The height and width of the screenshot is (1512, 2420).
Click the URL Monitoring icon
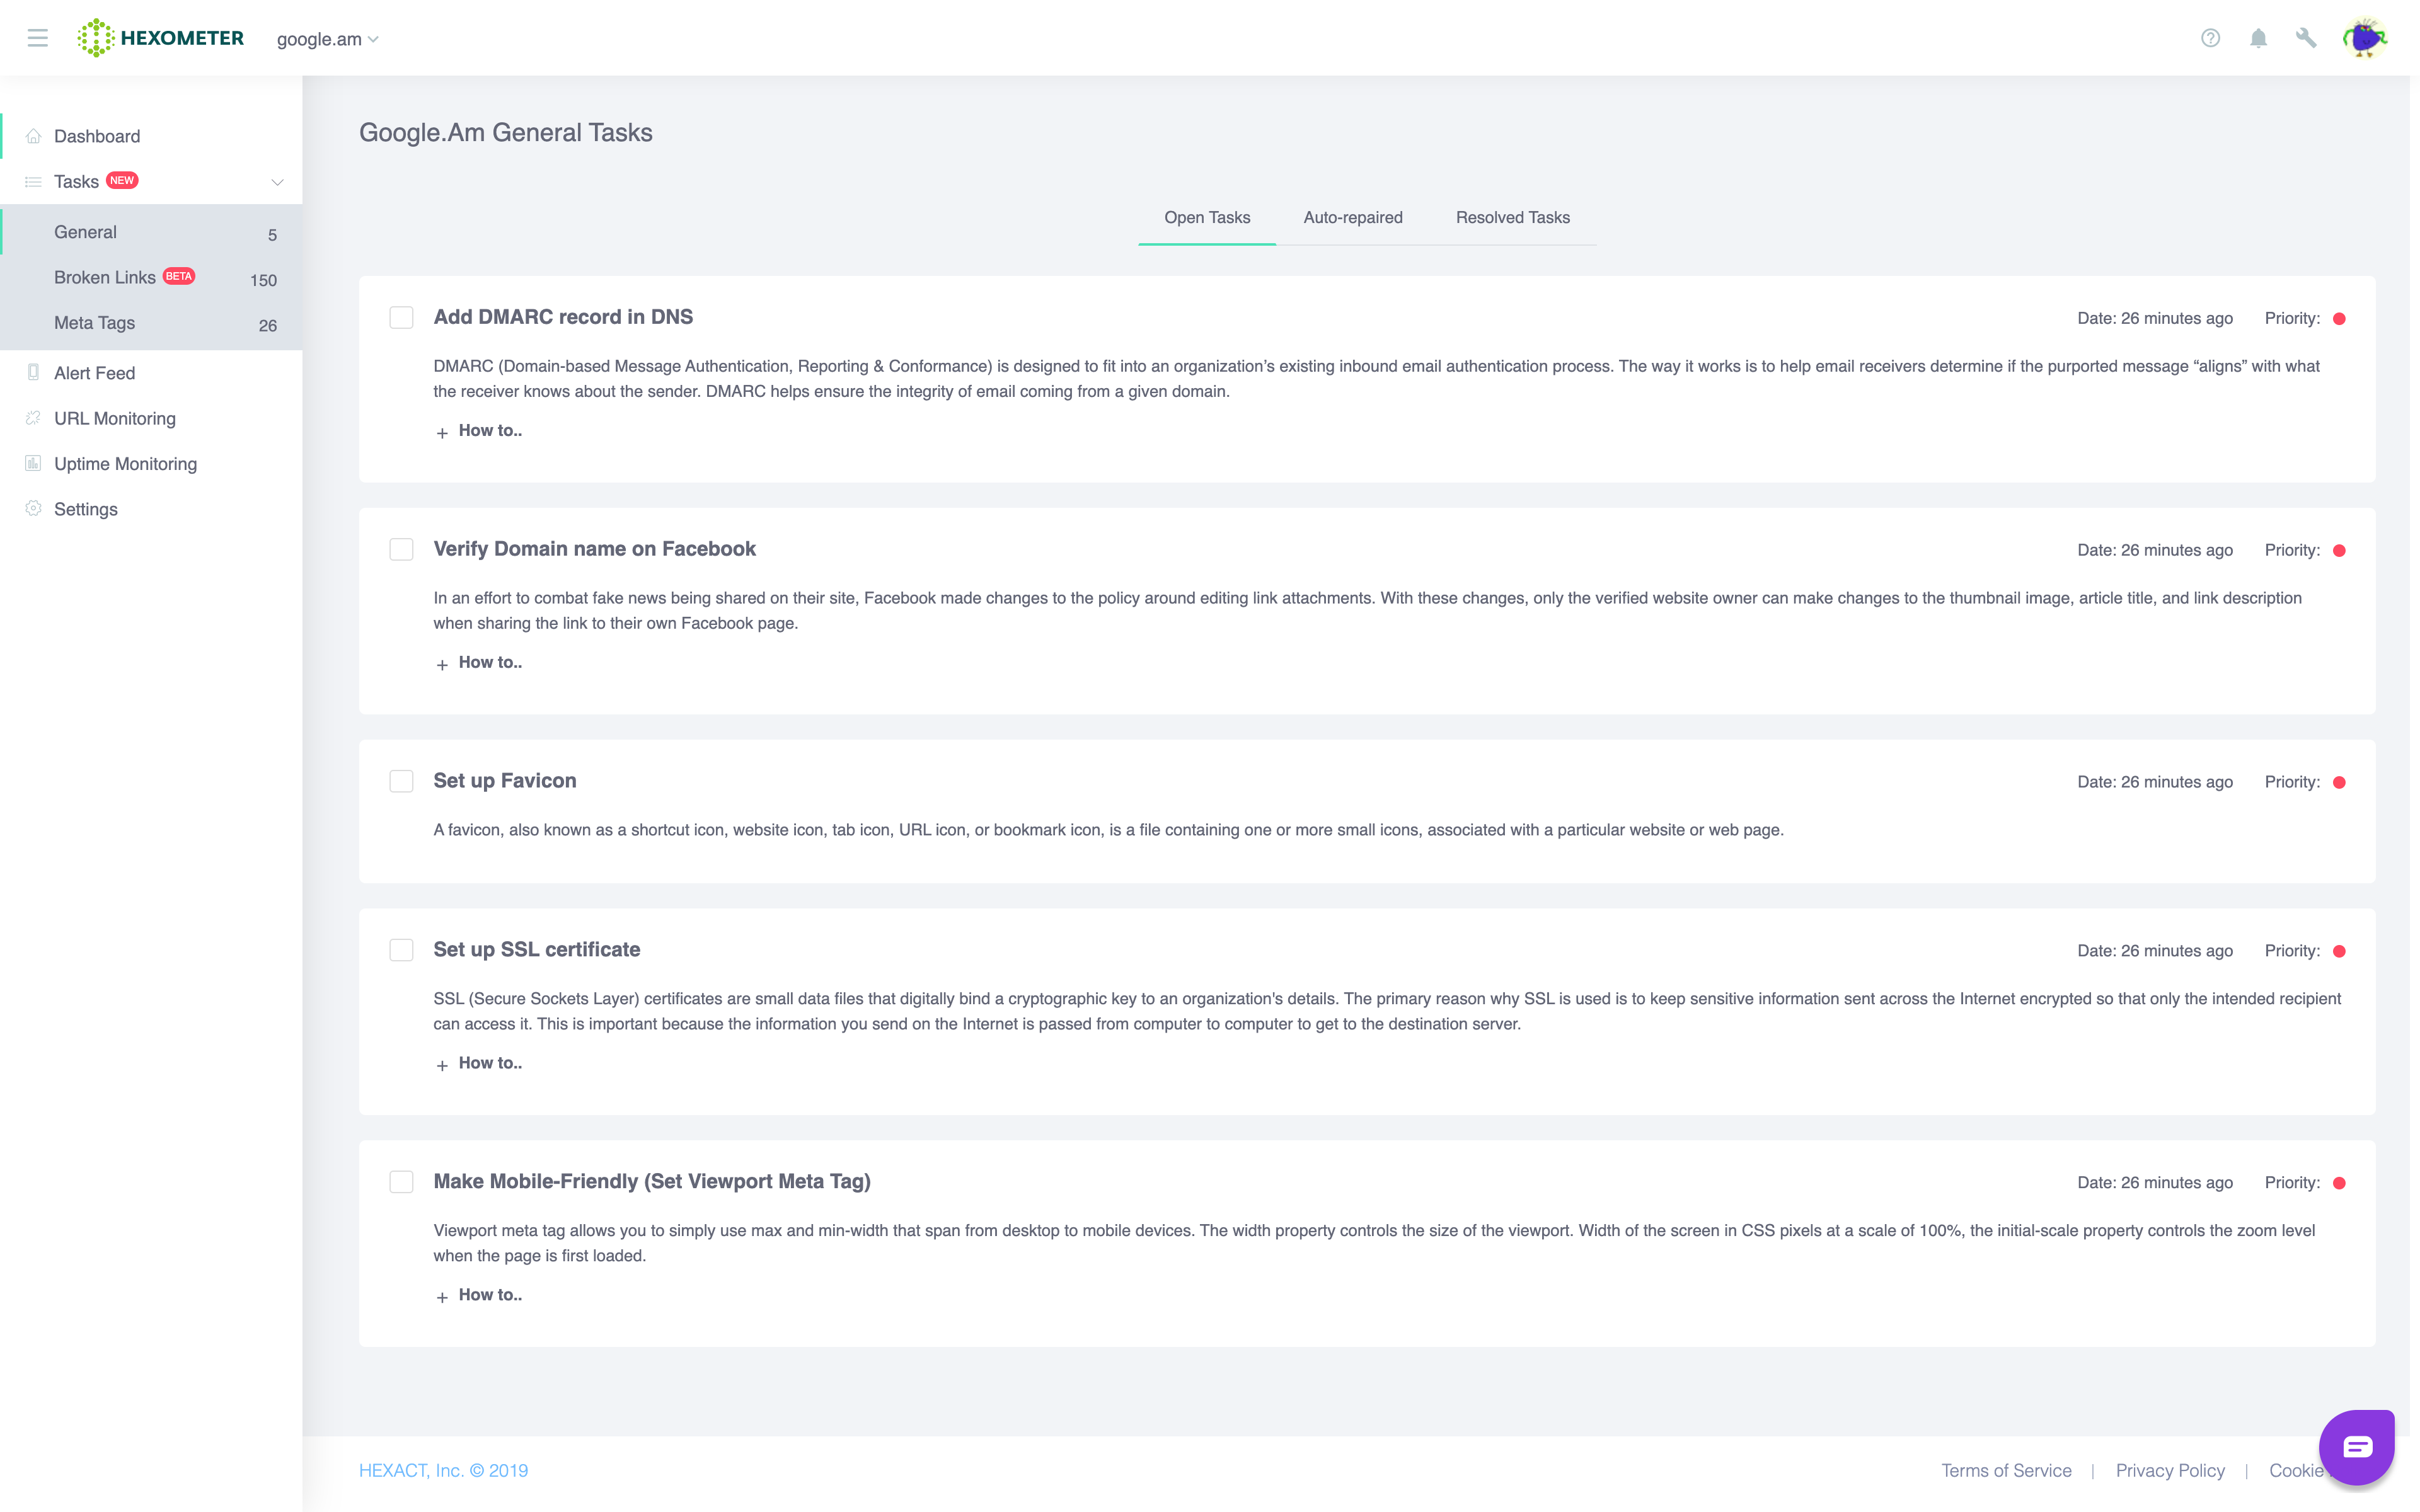pyautogui.click(x=33, y=418)
